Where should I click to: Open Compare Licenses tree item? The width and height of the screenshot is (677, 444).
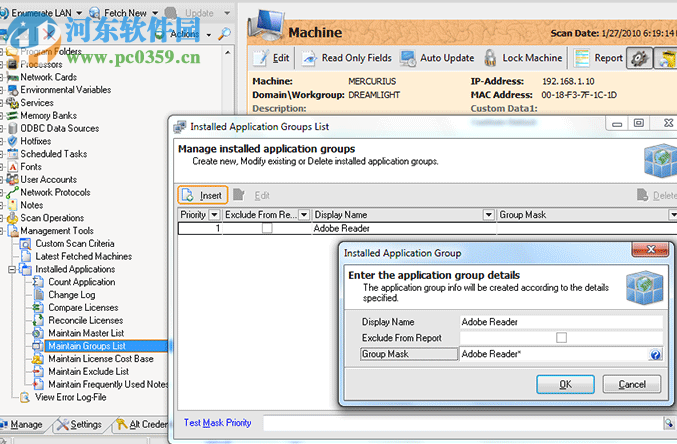(83, 308)
